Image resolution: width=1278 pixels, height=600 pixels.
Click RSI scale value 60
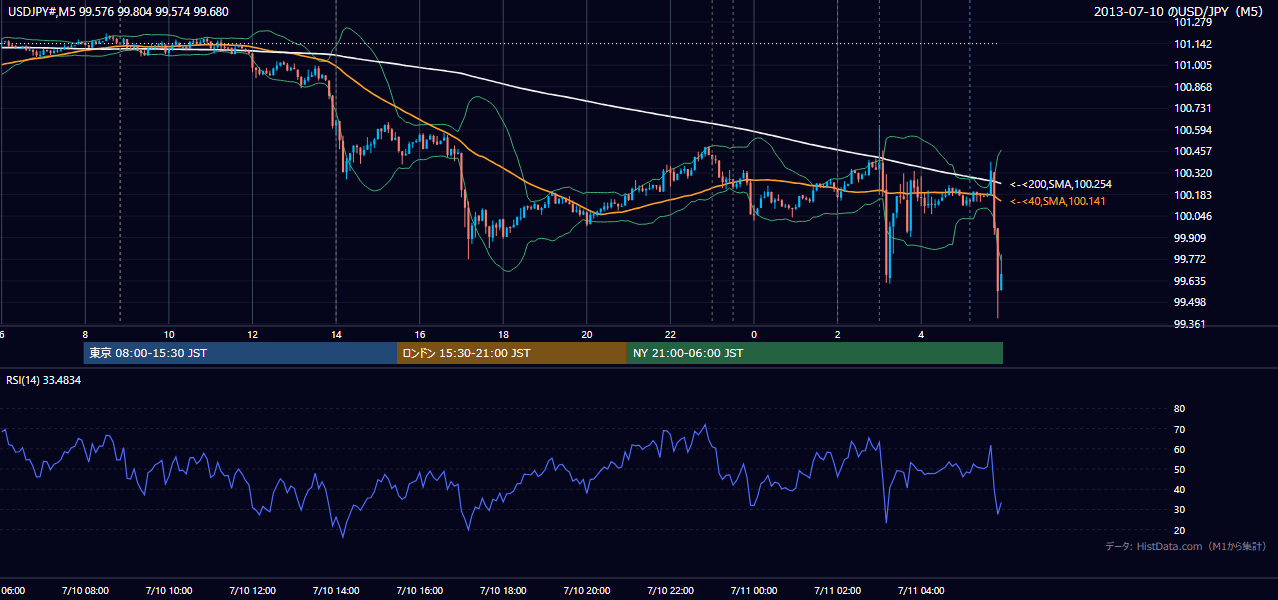point(1179,449)
